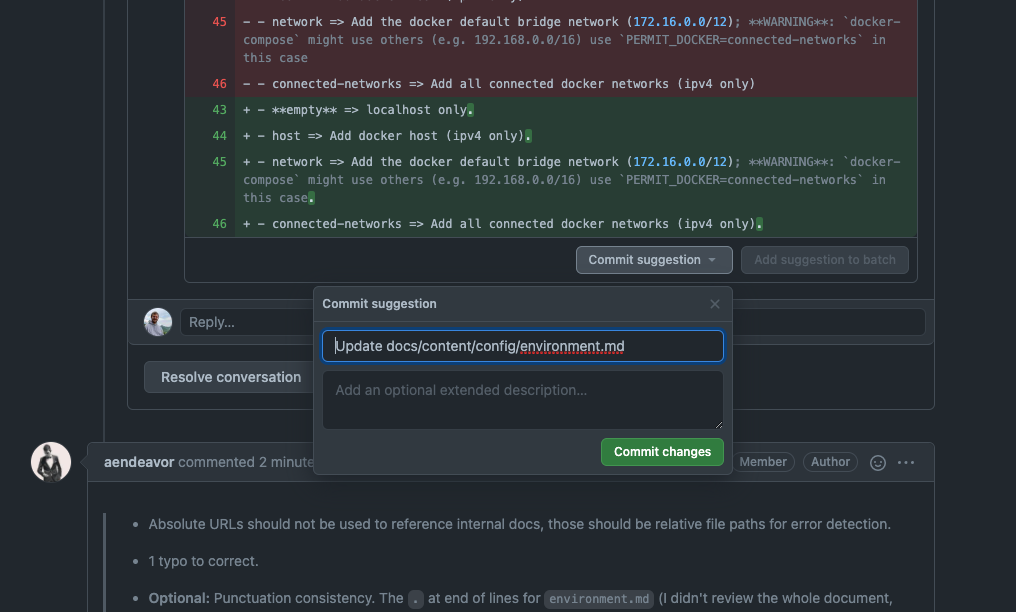Click the green Commit changes button
1016x612 pixels.
pos(662,451)
